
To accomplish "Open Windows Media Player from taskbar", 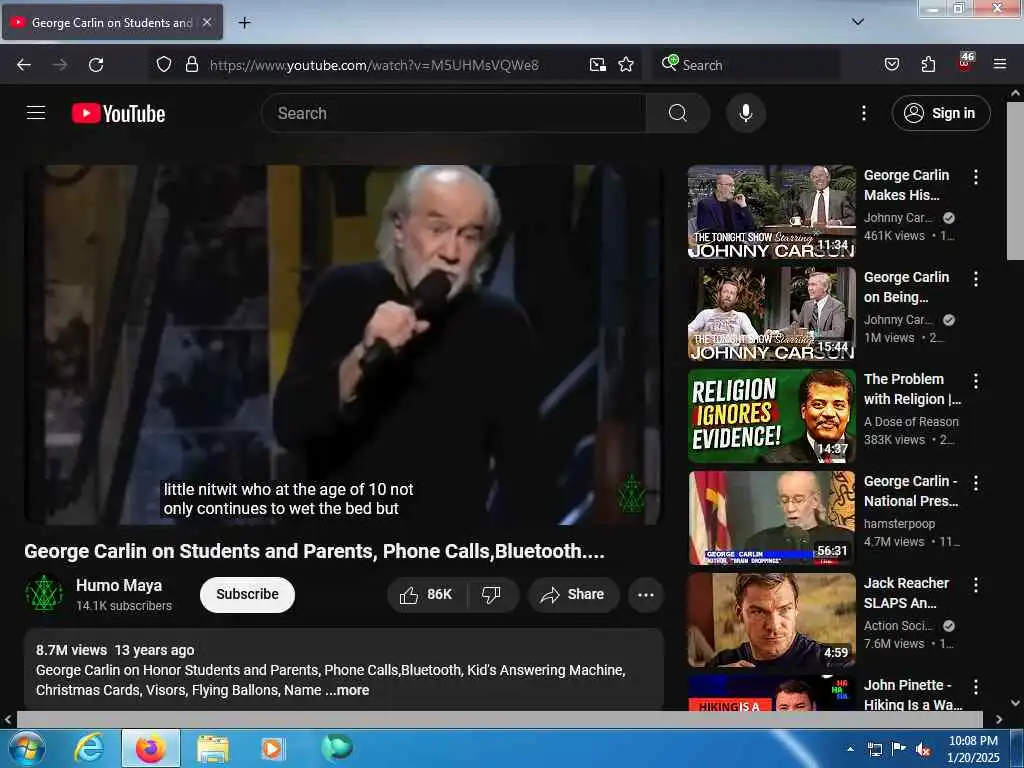I will (272, 748).
